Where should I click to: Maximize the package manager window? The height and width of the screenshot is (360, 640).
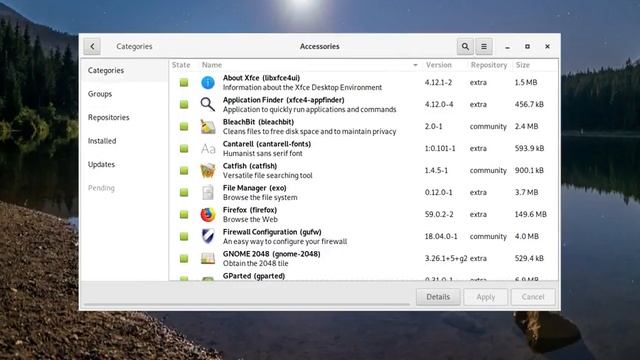pos(527,47)
